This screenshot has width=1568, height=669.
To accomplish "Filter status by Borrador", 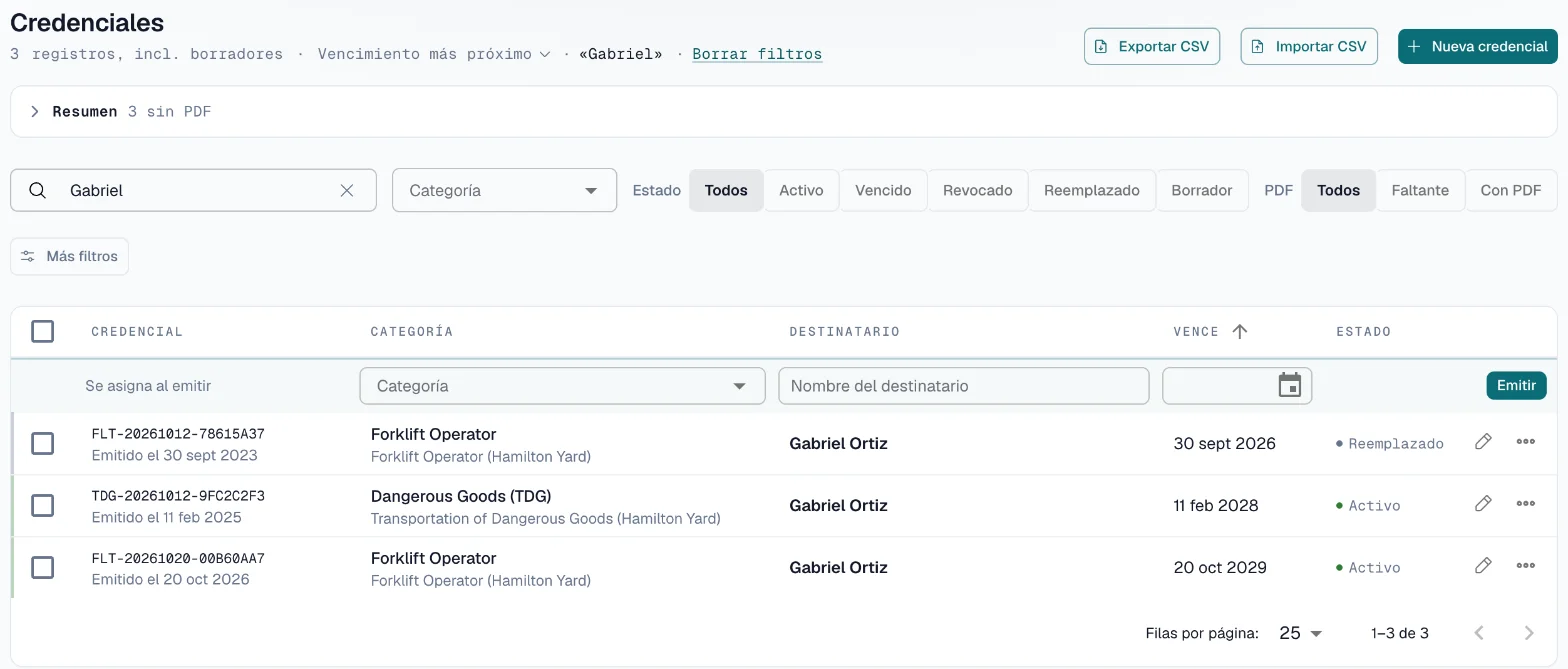I will [1202, 190].
